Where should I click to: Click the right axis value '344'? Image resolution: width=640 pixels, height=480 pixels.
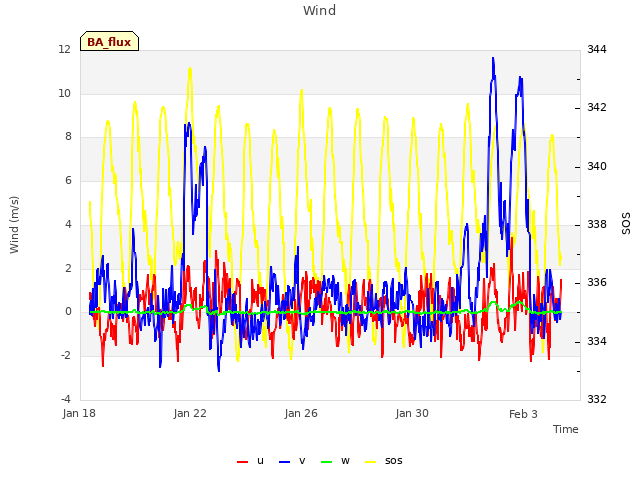coord(597,49)
